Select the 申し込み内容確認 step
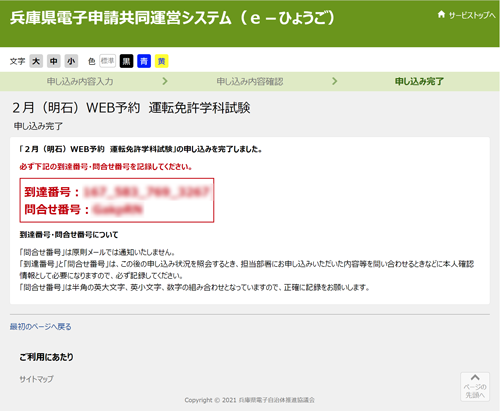Image resolution: width=500 pixels, height=411 pixels. tap(250, 81)
